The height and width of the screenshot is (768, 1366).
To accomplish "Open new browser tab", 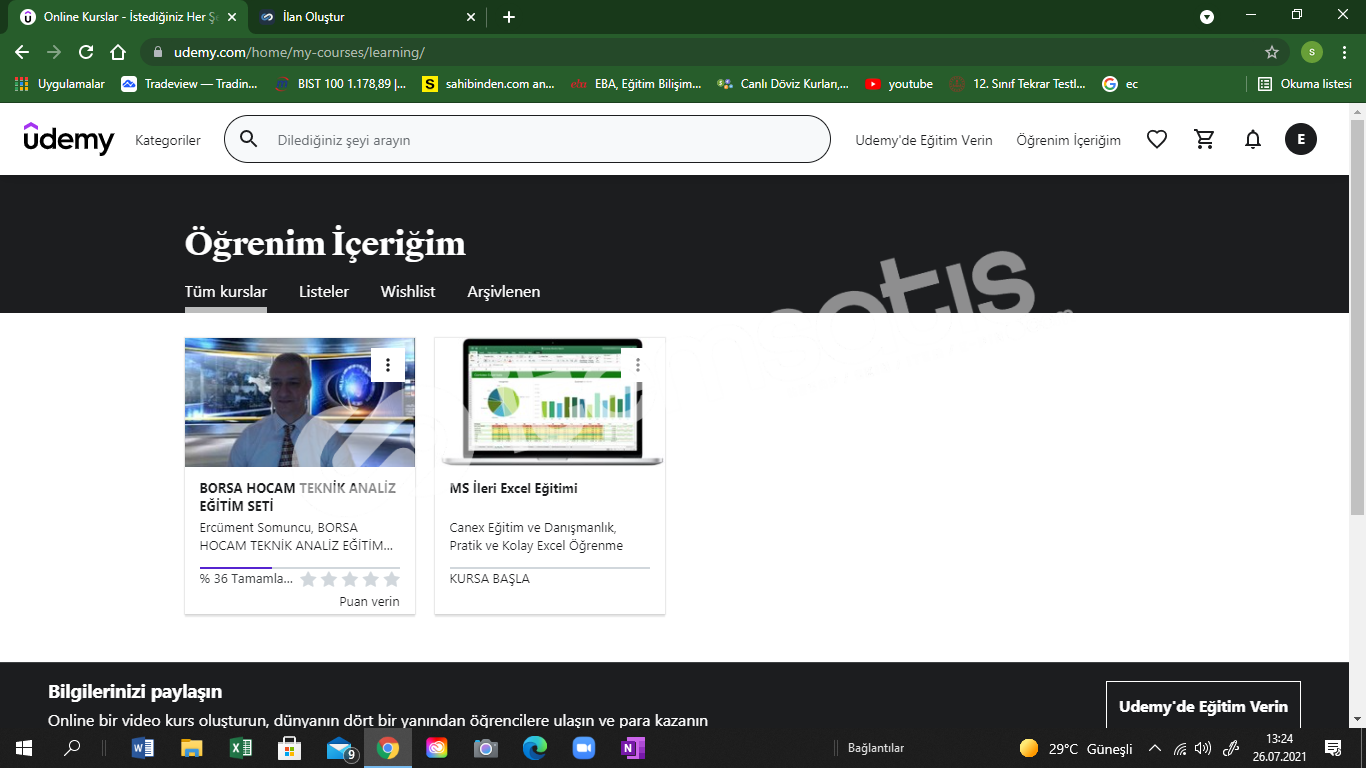I will coord(508,17).
